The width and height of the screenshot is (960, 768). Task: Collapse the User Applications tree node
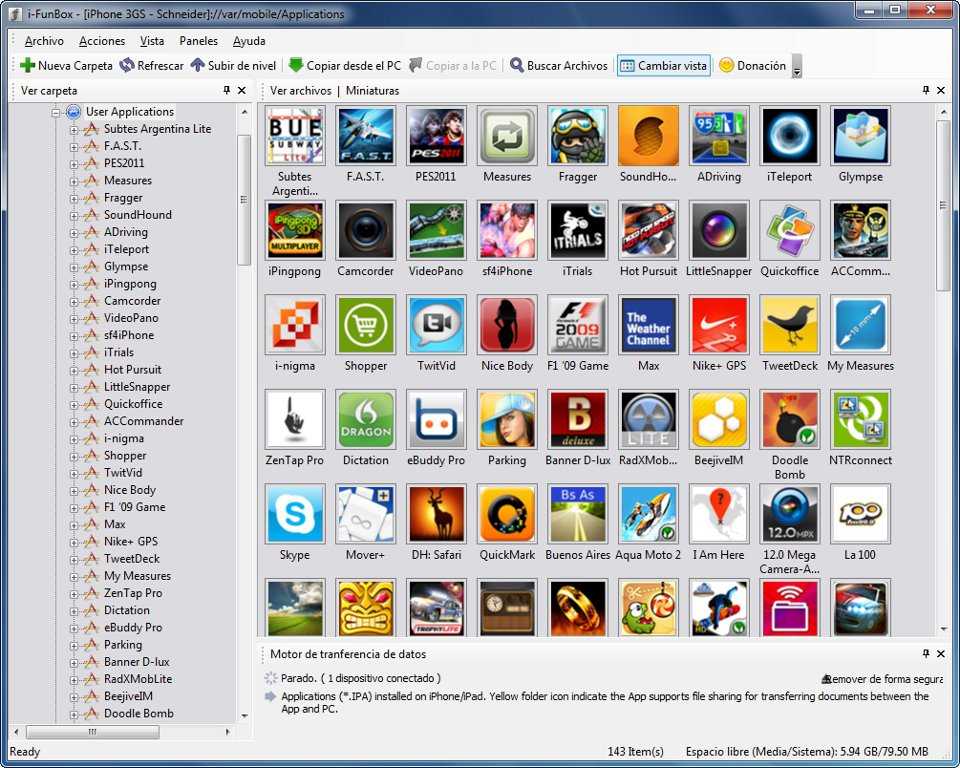pos(58,112)
